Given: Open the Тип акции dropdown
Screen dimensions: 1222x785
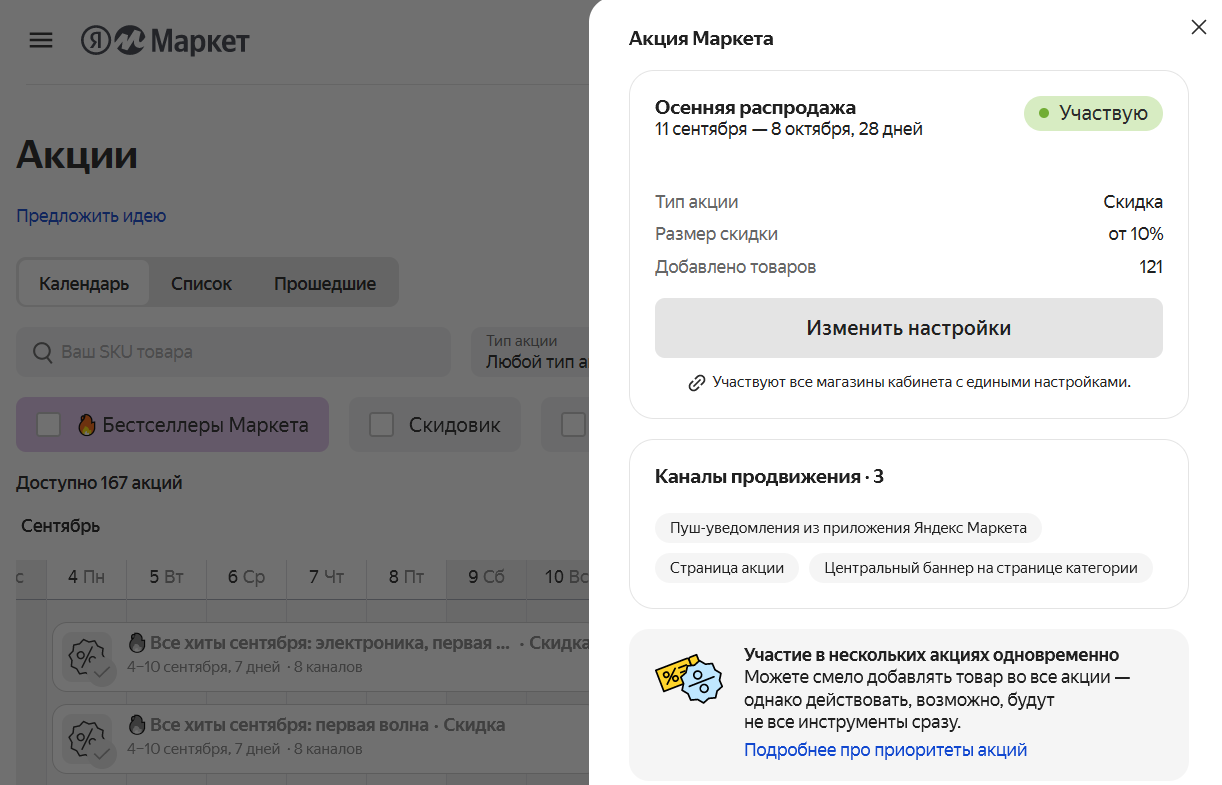Looking at the screenshot, I should [530, 352].
